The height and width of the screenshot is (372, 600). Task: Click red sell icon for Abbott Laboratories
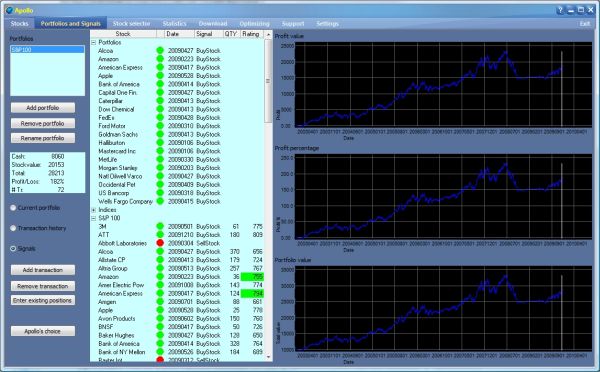160,243
